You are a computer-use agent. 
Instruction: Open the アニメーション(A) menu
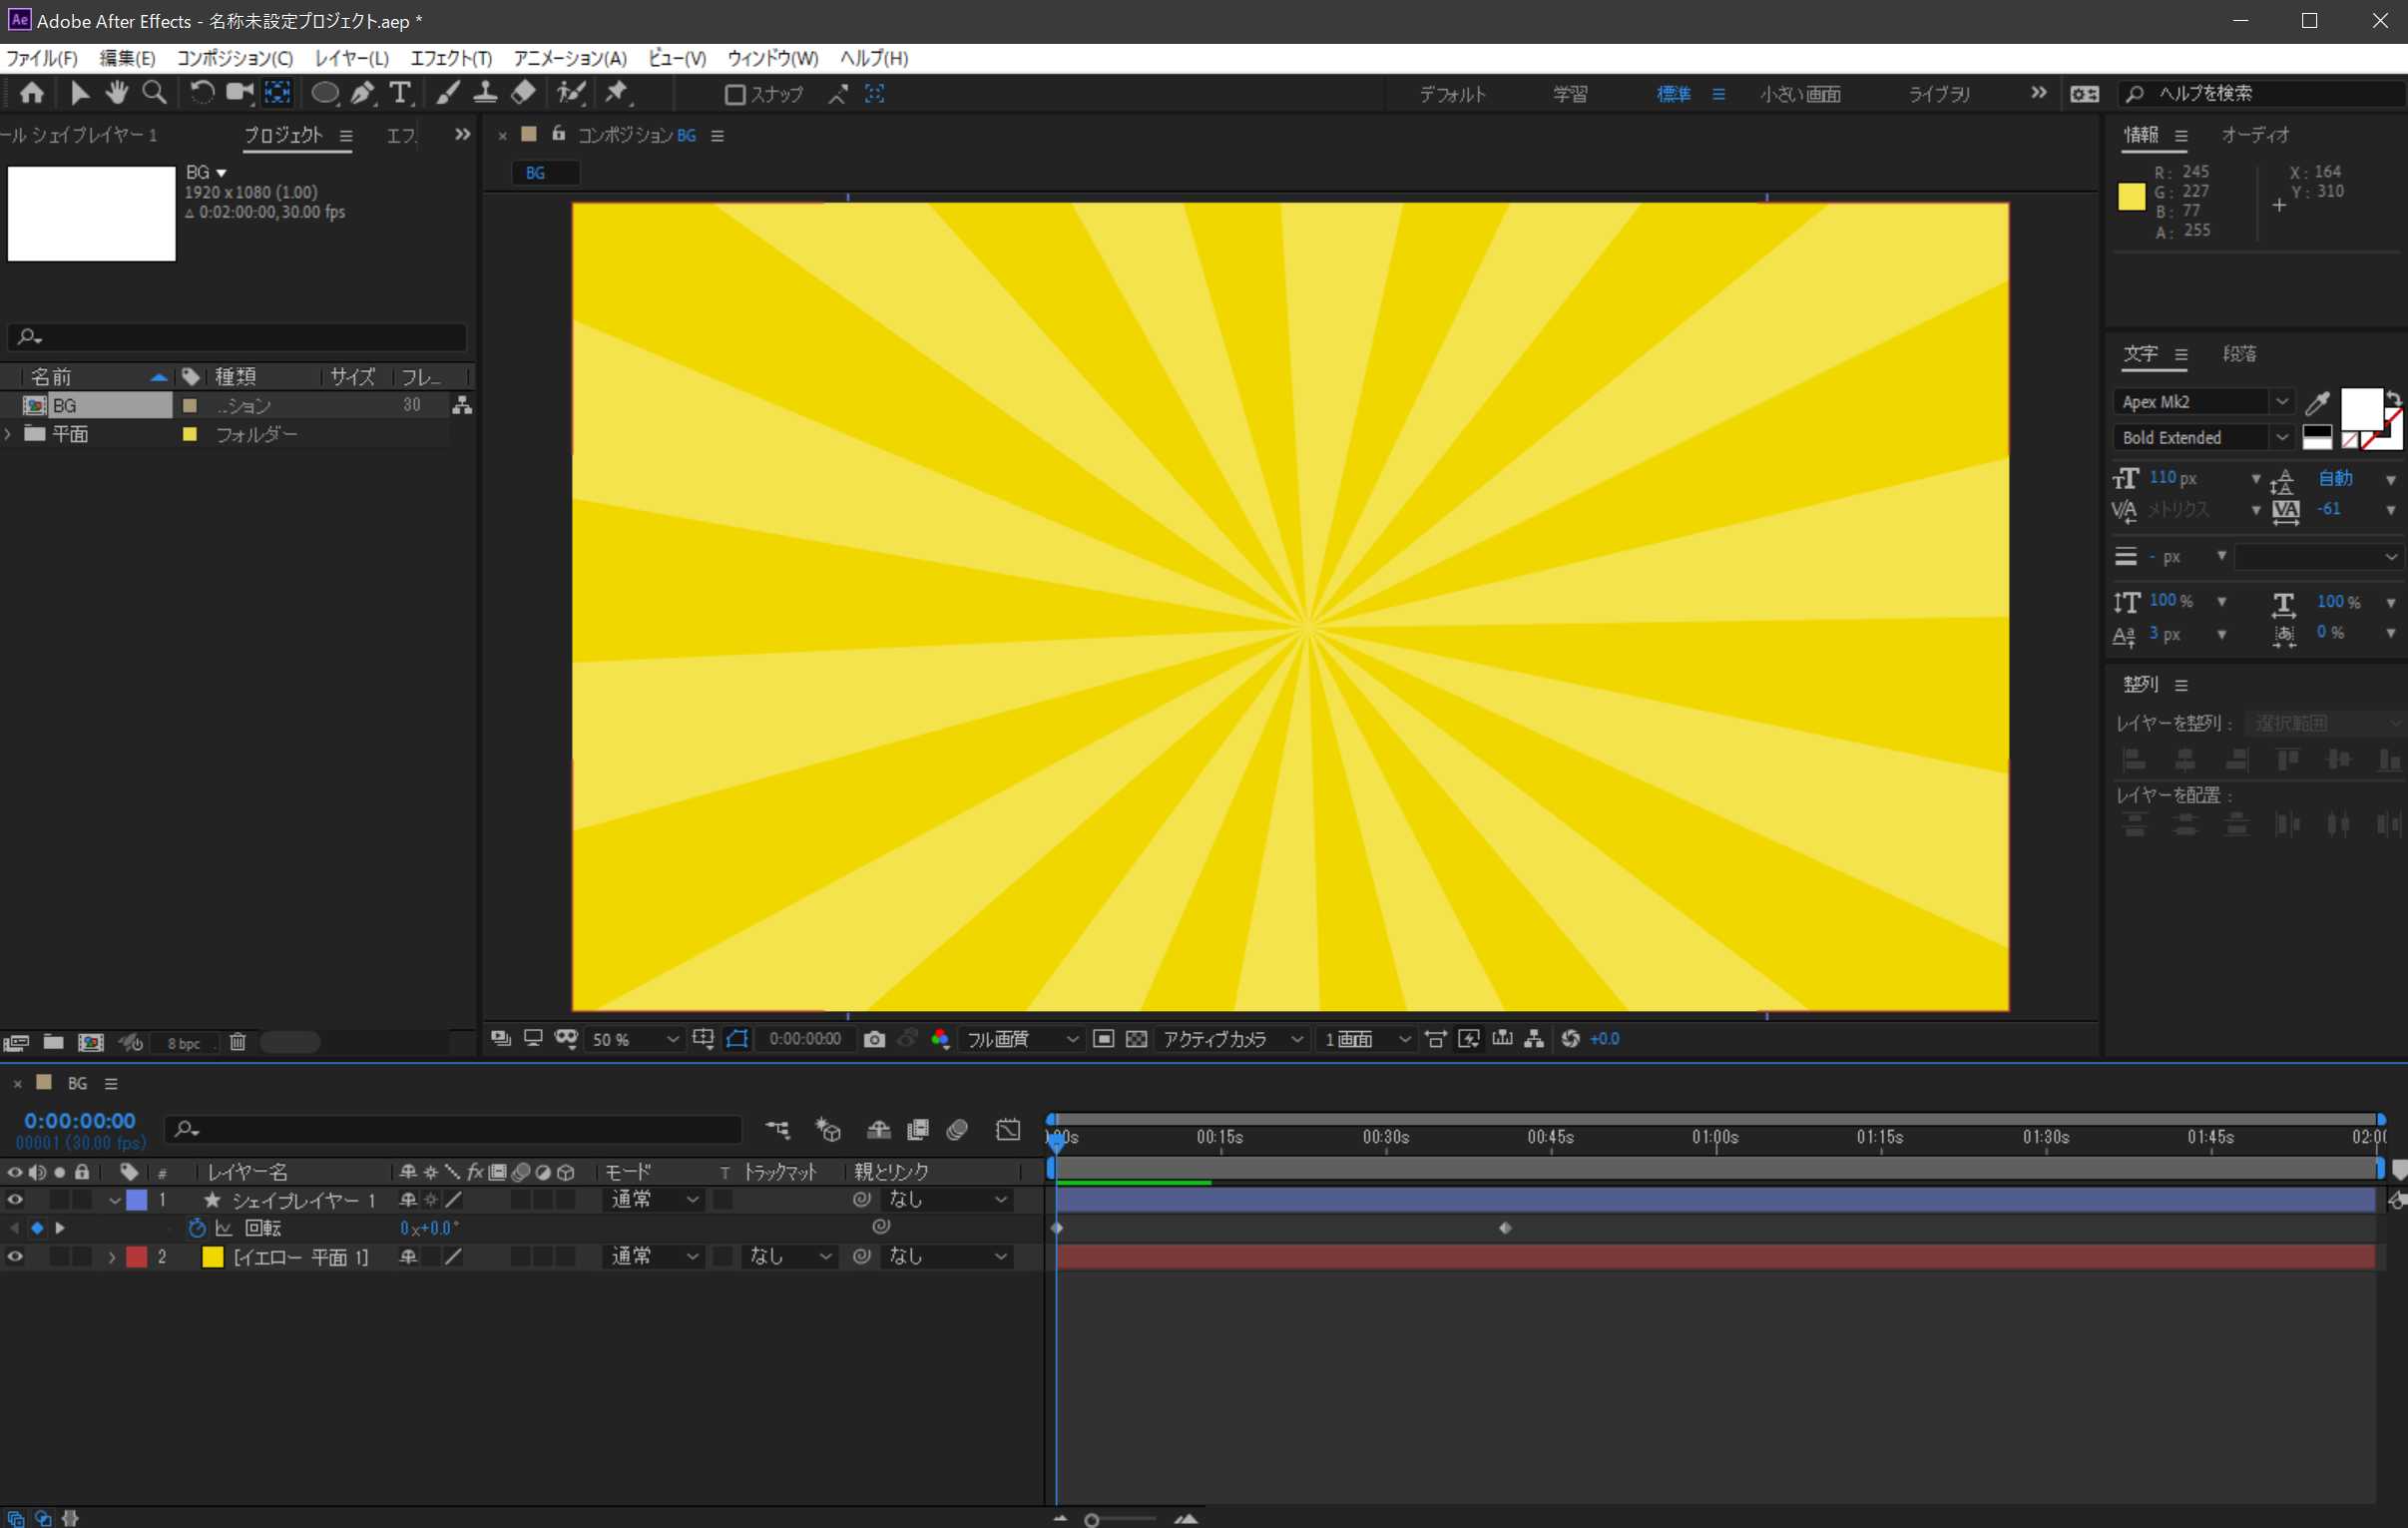570,58
